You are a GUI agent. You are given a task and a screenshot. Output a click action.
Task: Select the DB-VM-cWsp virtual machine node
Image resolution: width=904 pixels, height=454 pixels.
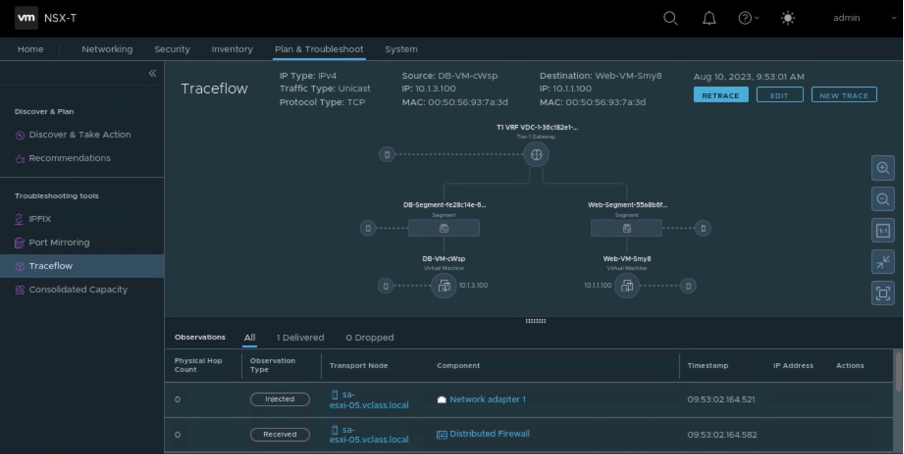443,286
